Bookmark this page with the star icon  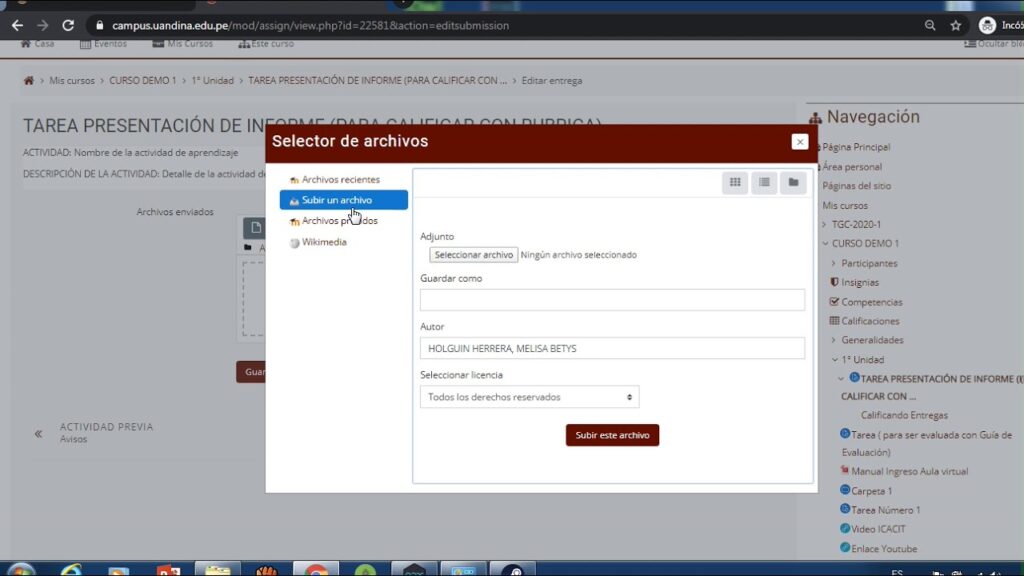pyautogui.click(x=956, y=25)
